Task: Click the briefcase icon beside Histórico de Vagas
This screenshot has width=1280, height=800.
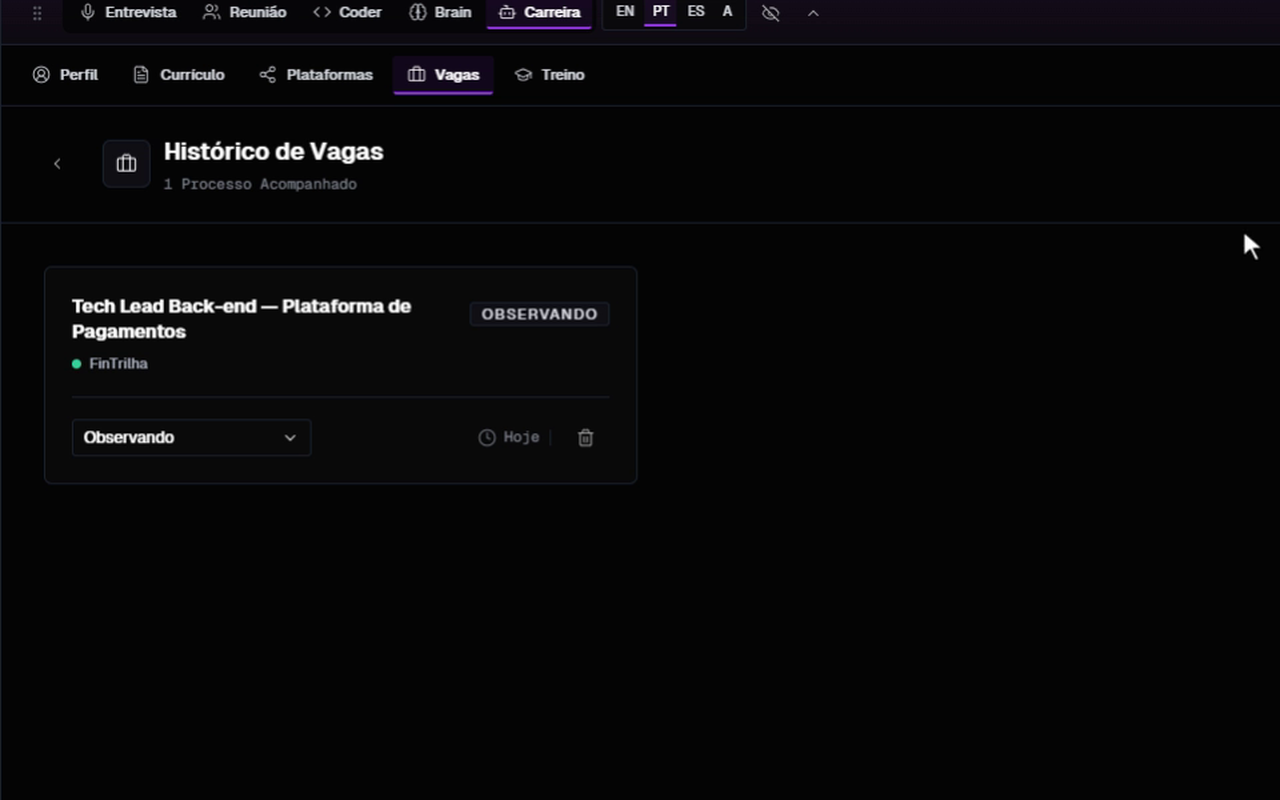Action: (126, 164)
